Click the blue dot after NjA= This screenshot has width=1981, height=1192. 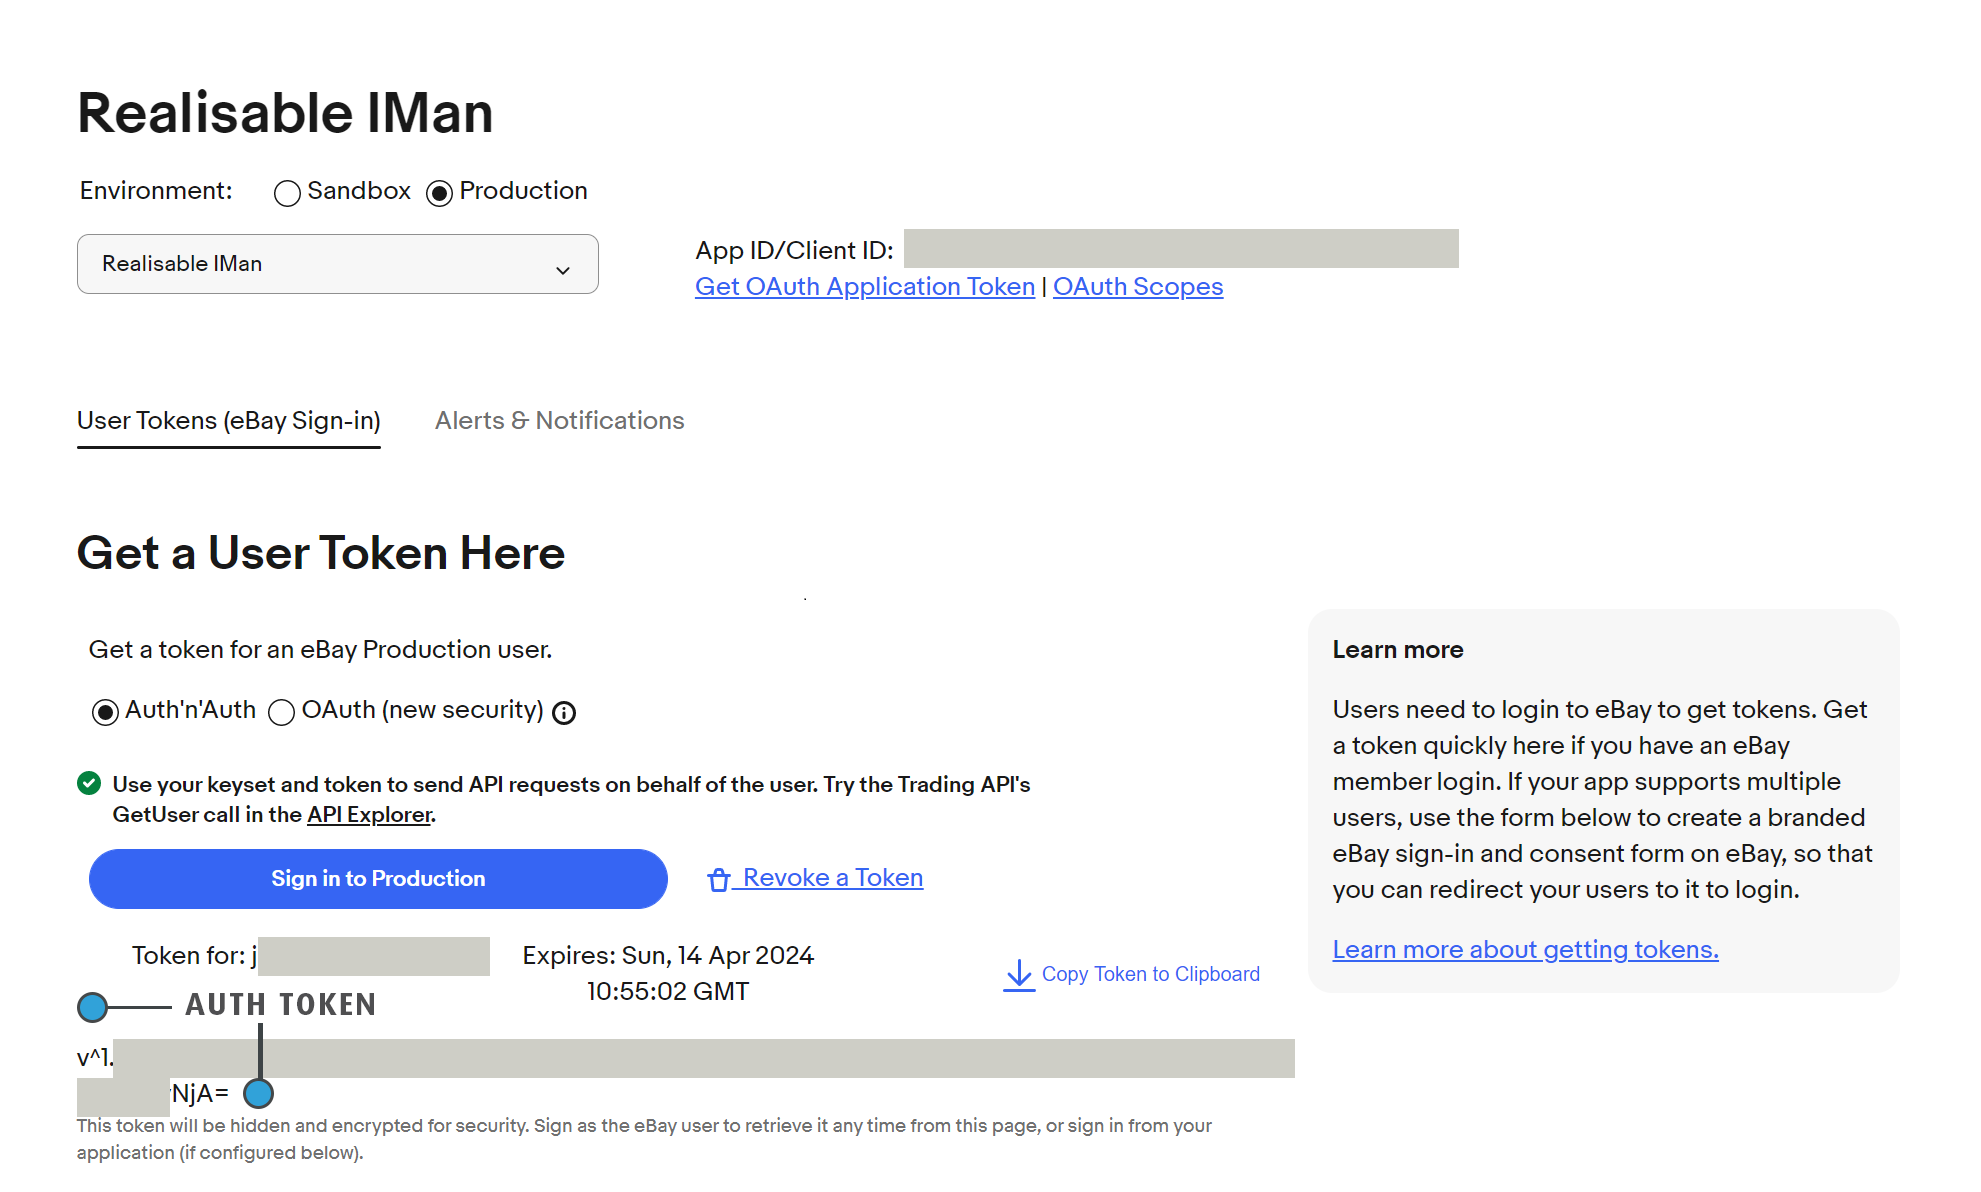[x=259, y=1093]
